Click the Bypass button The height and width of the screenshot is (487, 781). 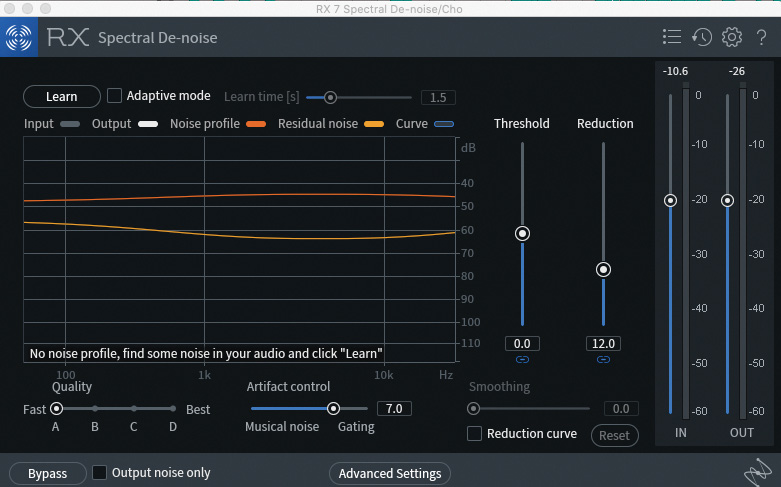47,474
